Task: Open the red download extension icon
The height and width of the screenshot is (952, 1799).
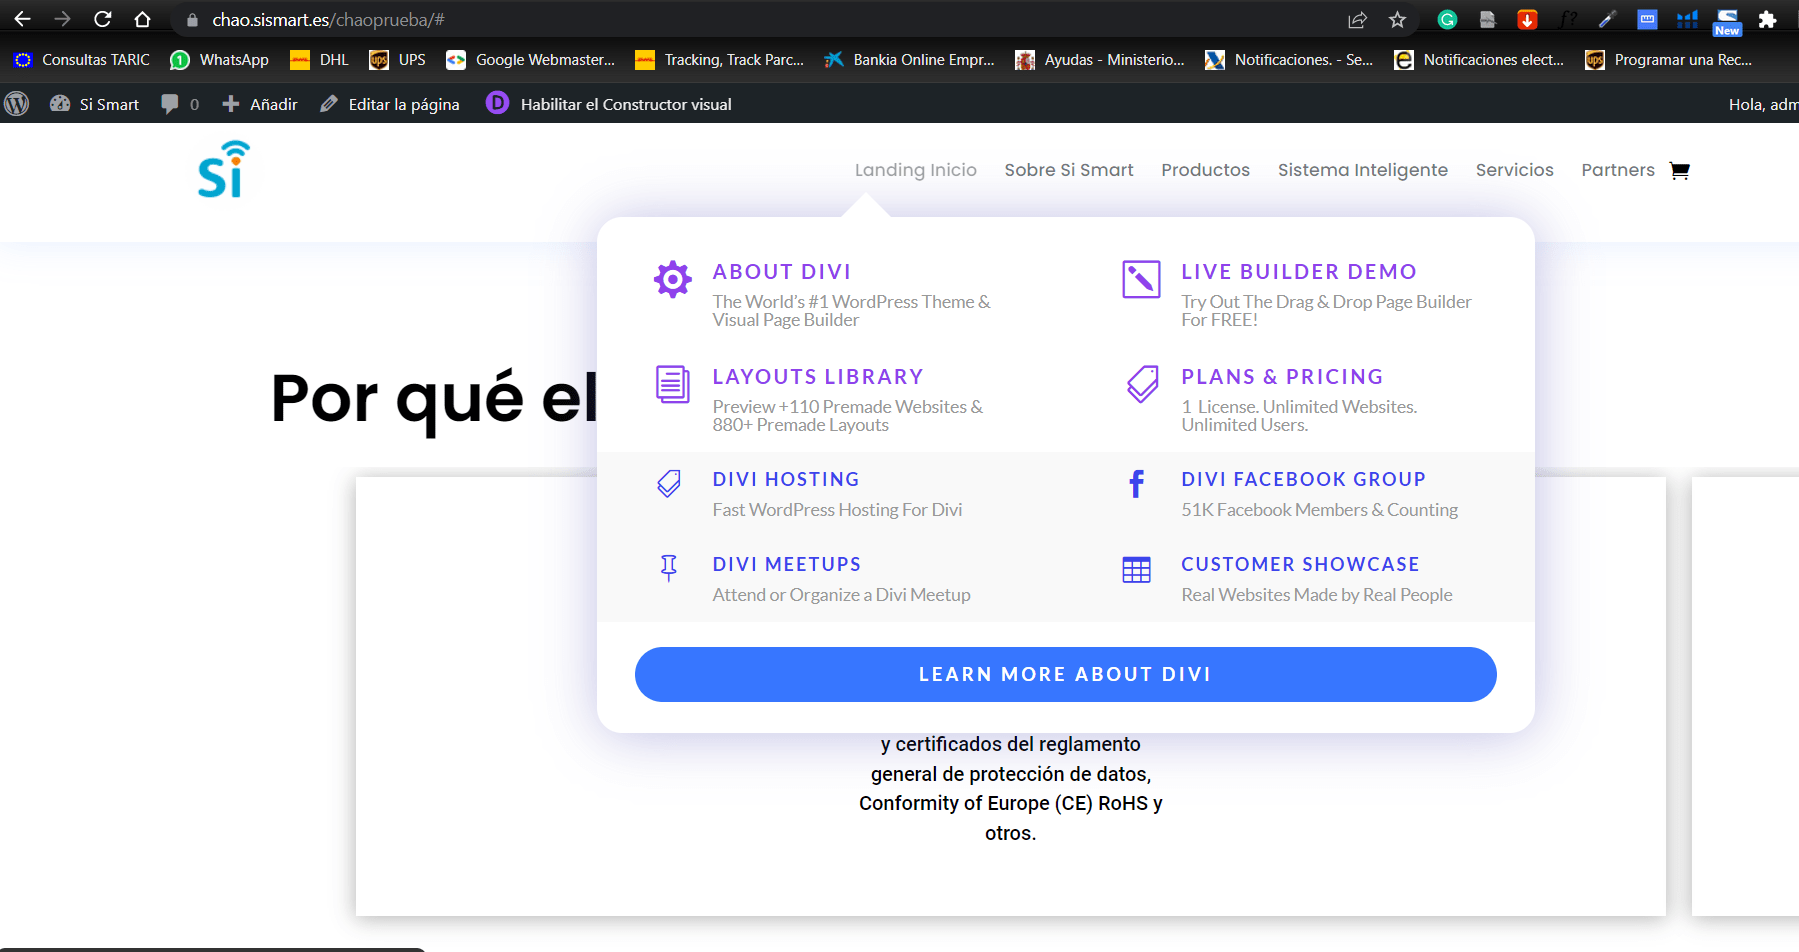Action: tap(1527, 19)
